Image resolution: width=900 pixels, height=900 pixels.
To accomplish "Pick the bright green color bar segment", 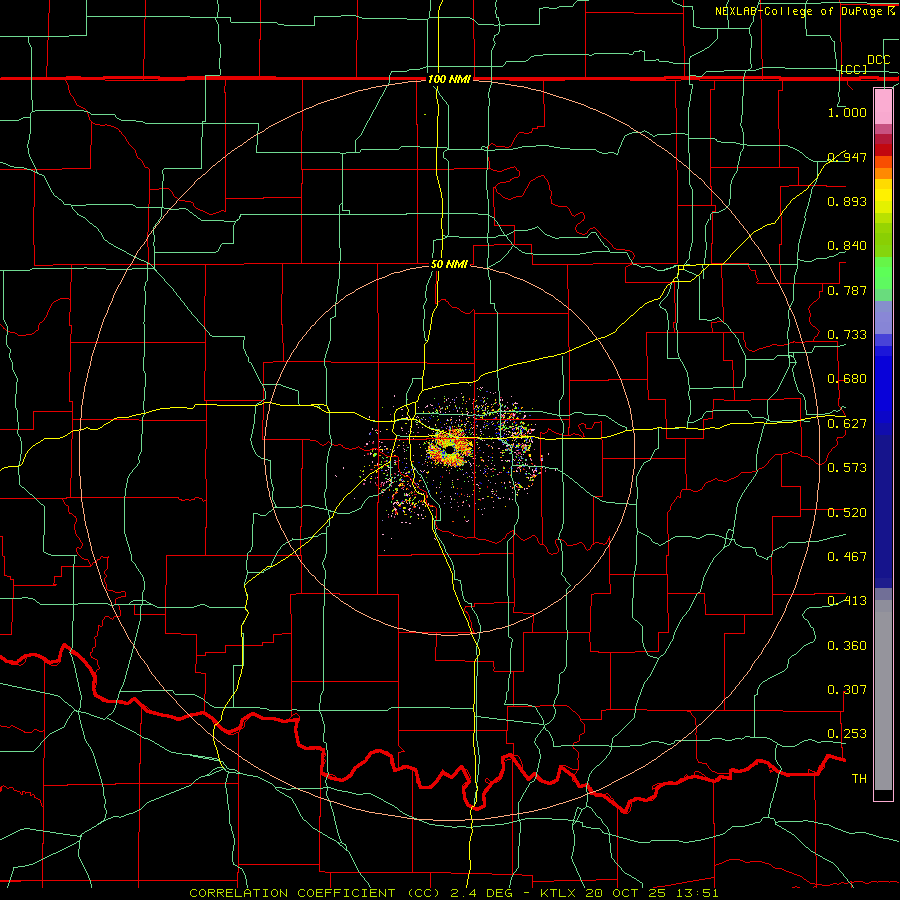I will 883,273.
